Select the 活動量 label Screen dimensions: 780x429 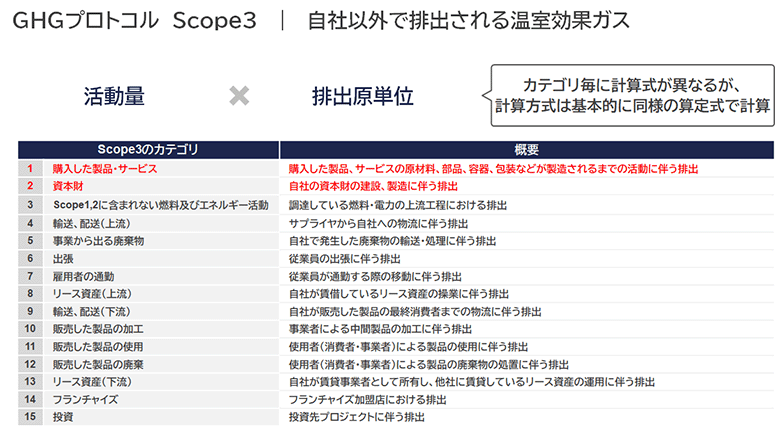(115, 96)
